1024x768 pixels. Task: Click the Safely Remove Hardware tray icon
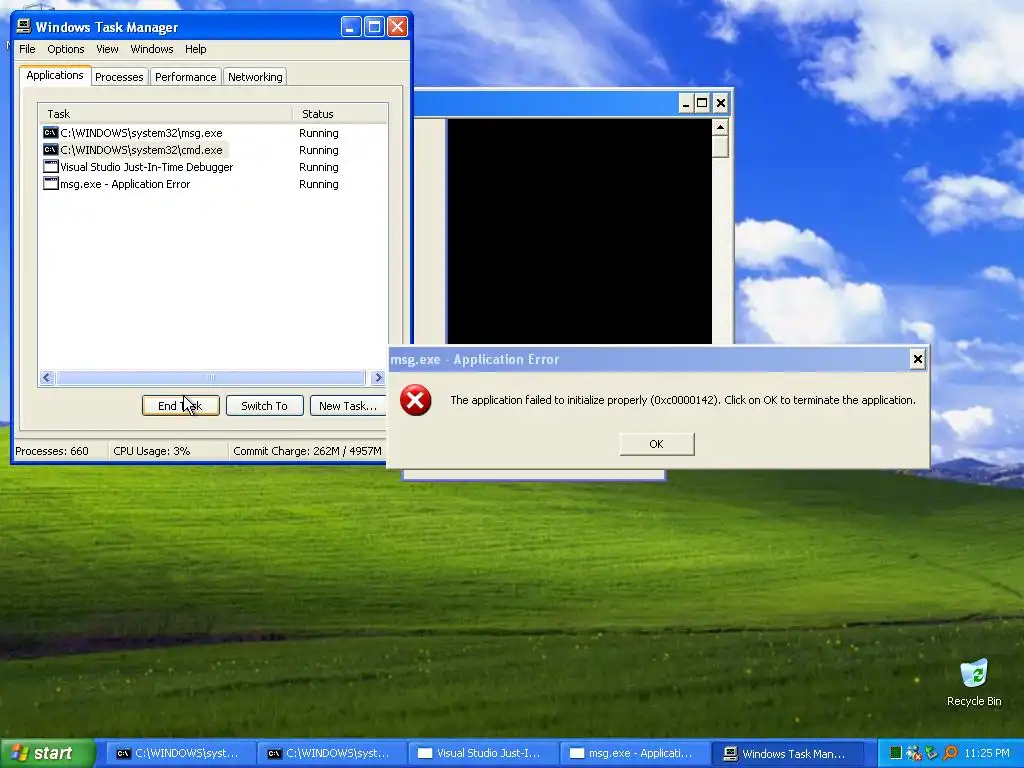(x=931, y=753)
